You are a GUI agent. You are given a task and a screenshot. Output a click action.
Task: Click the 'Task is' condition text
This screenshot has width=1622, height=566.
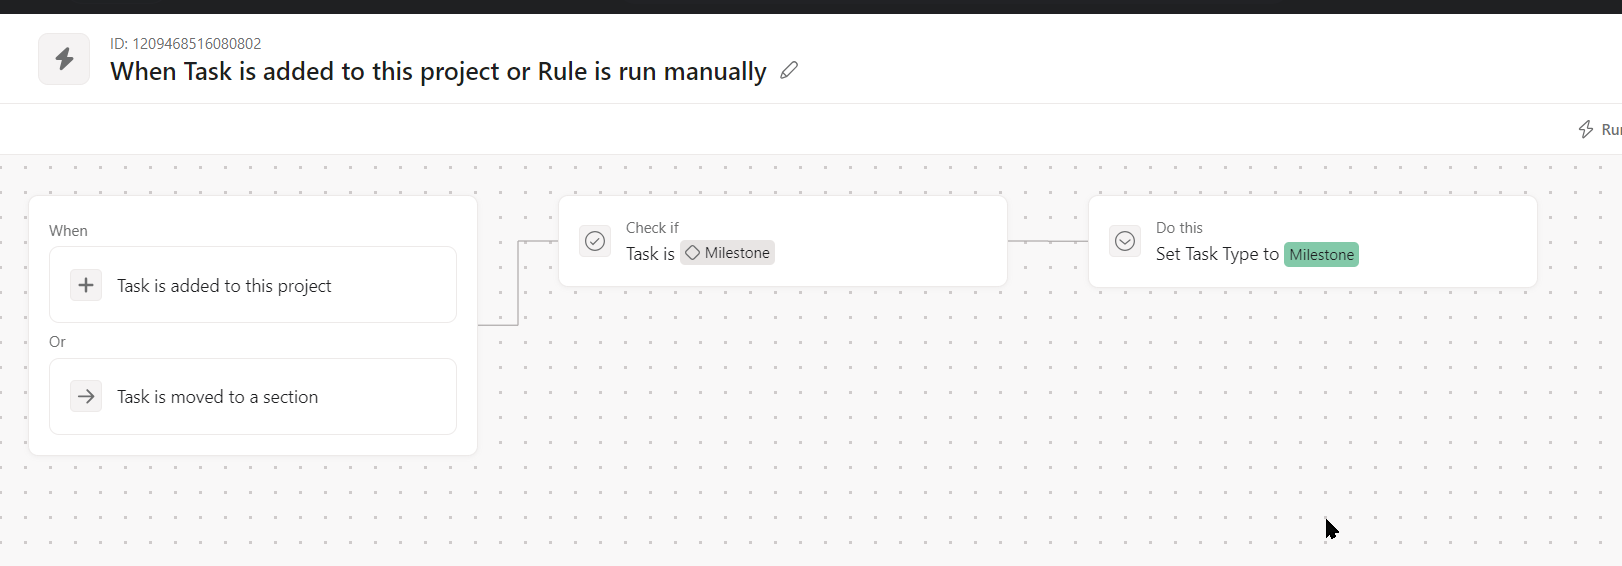point(650,254)
